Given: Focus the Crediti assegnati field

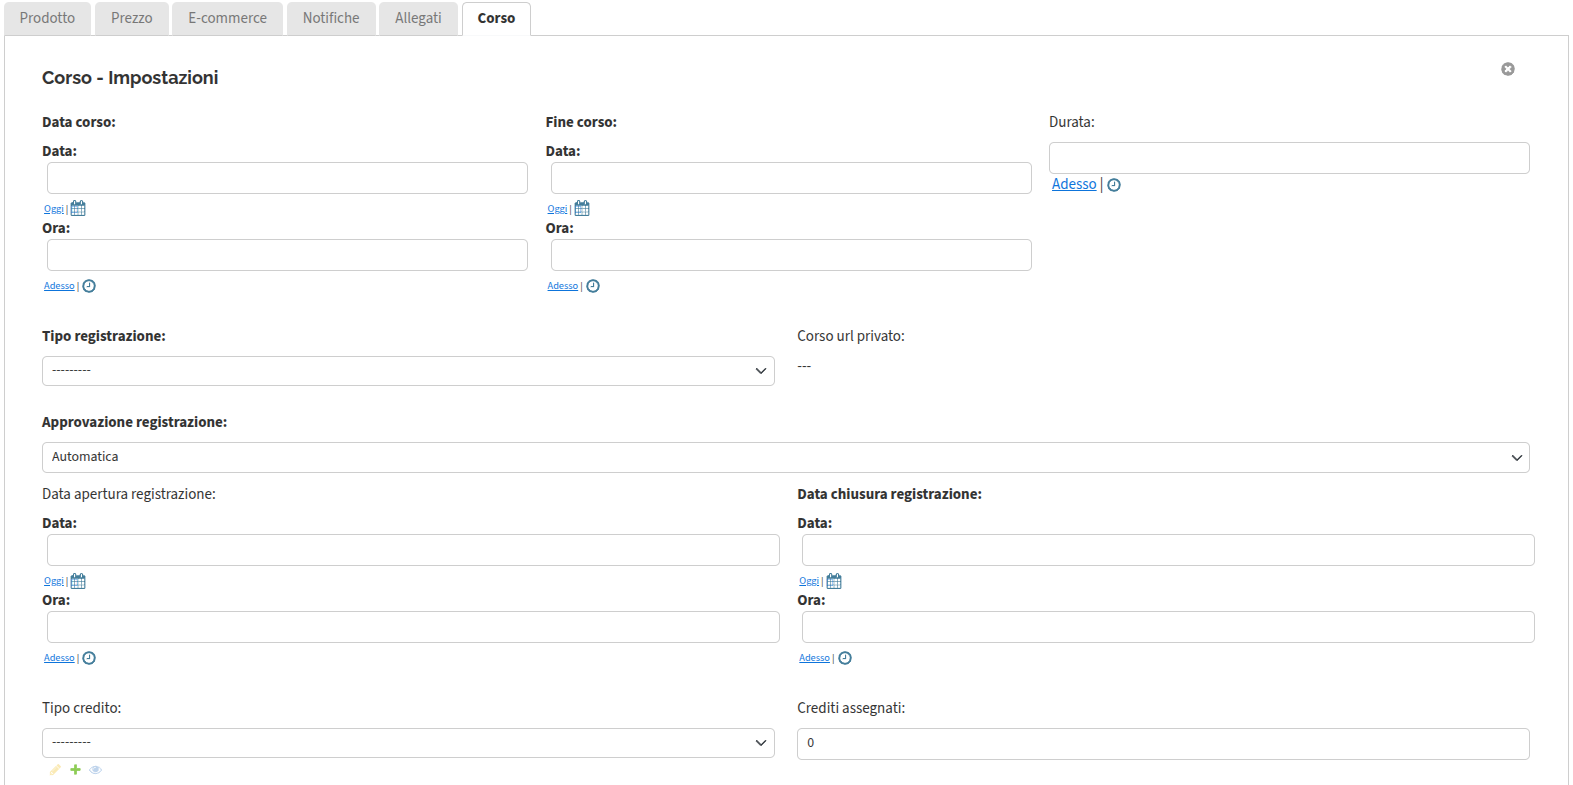Looking at the screenshot, I should (1163, 743).
